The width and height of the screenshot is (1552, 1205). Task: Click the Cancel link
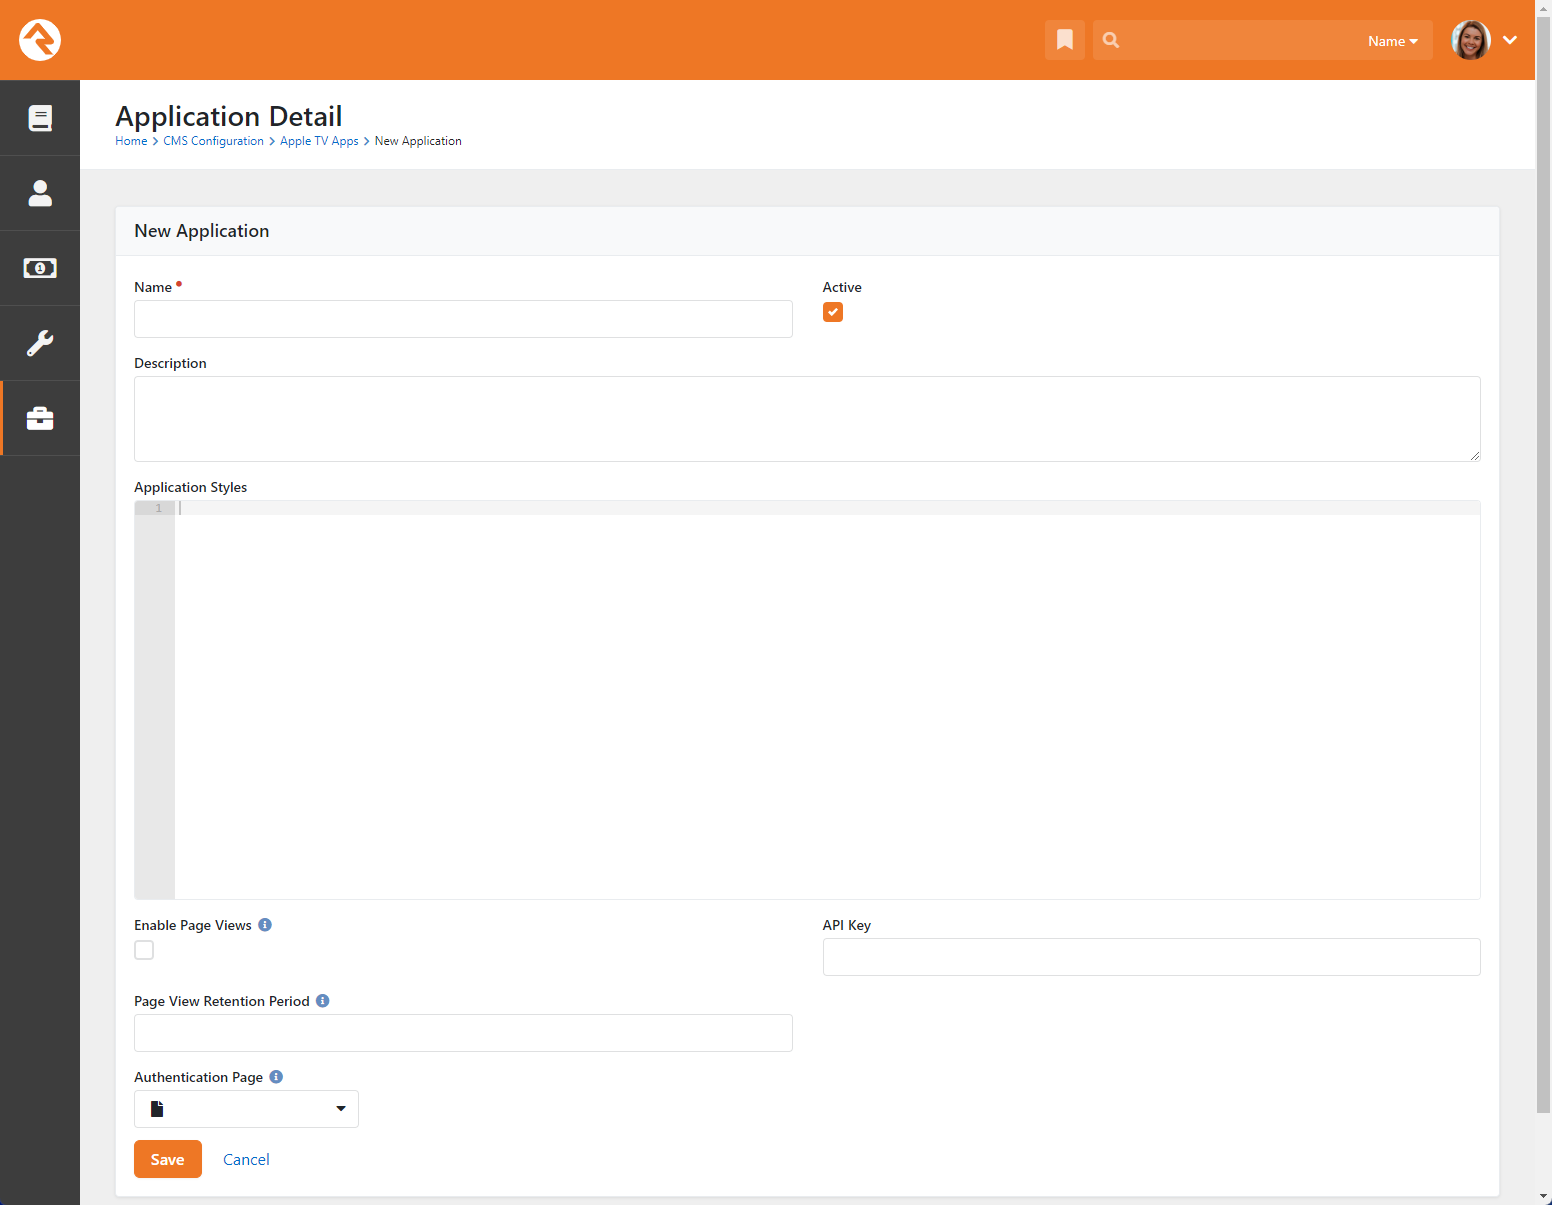point(246,1159)
